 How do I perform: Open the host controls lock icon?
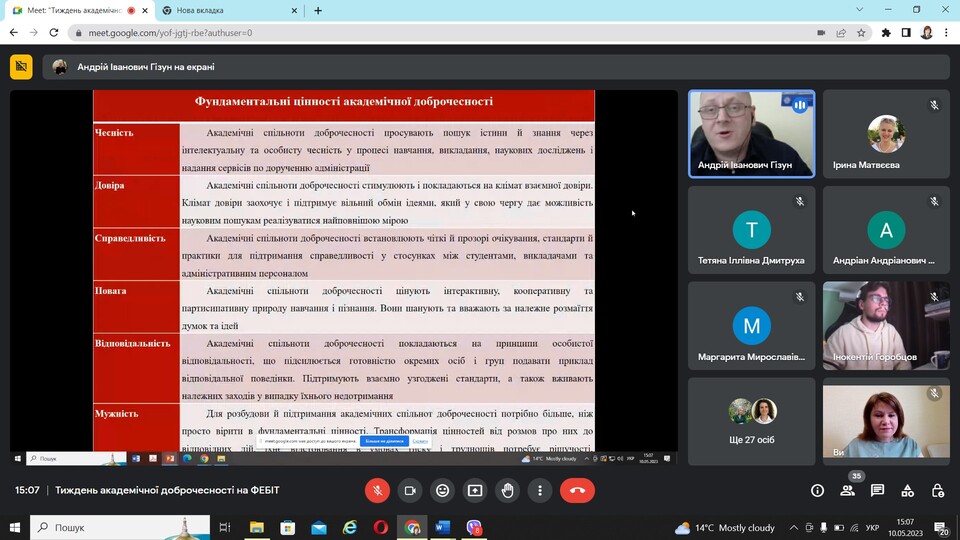click(937, 490)
